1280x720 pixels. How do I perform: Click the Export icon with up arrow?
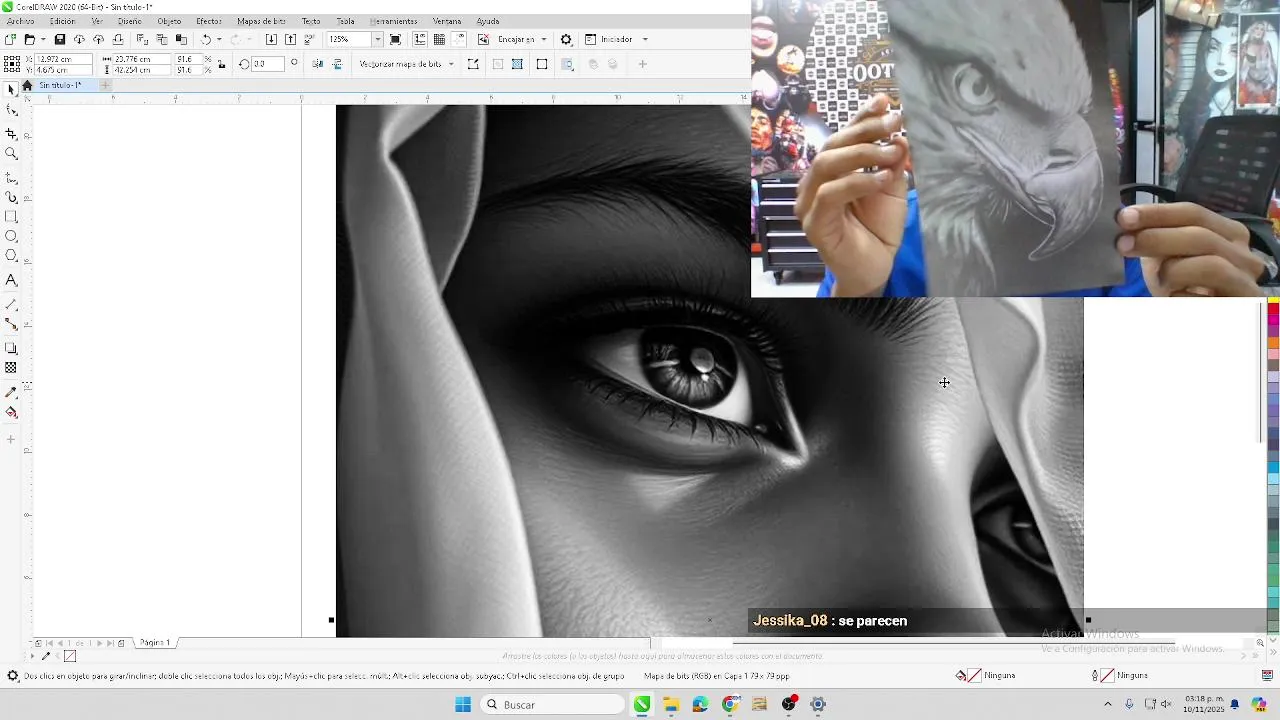290,39
